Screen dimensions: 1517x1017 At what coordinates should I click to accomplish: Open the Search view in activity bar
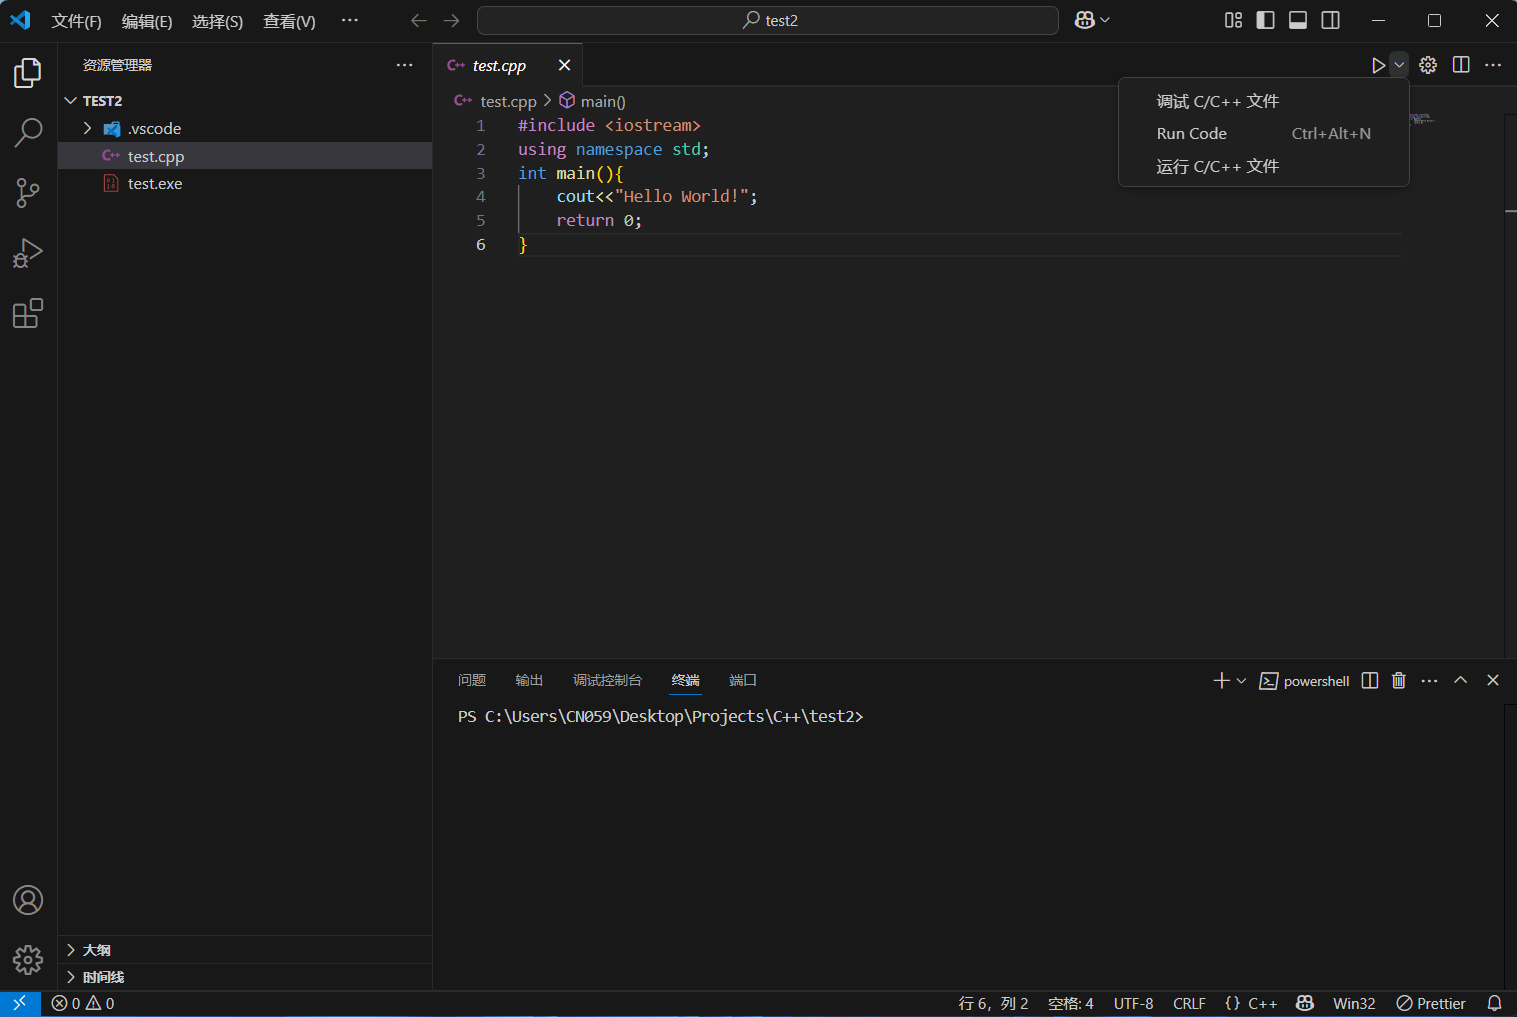point(28,132)
